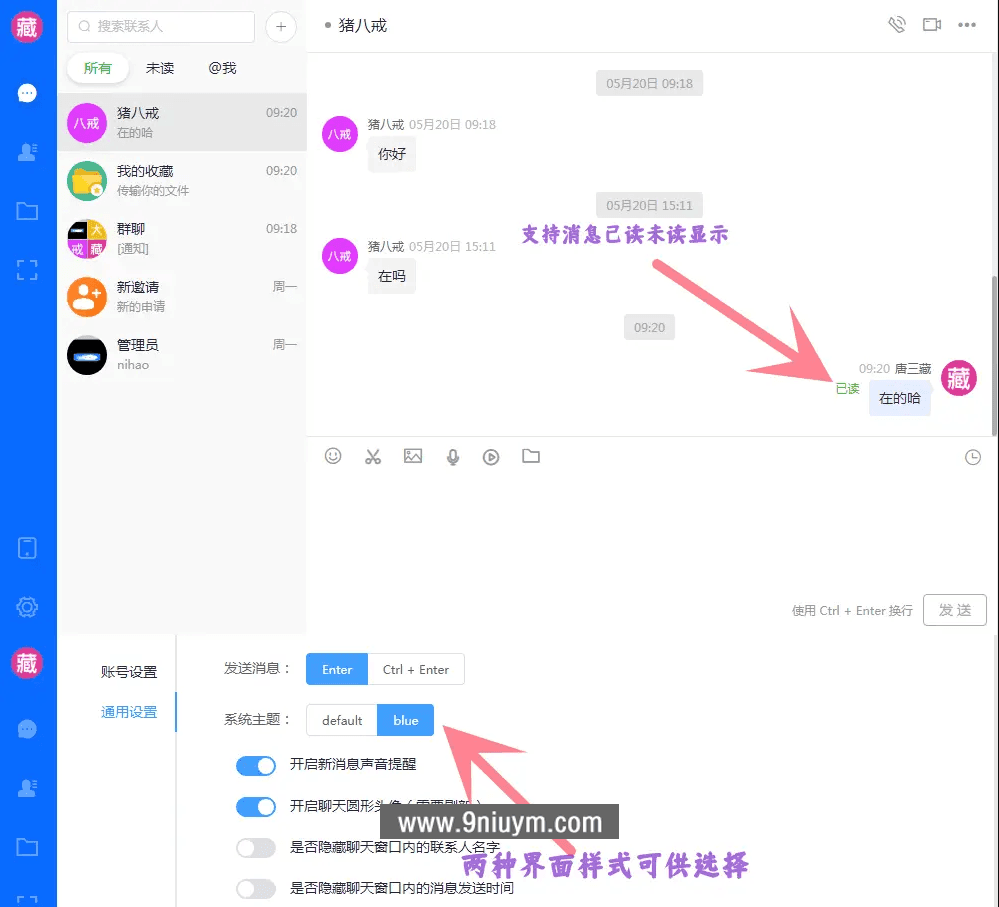Click the search contacts input field
The height and width of the screenshot is (907, 999).
(x=160, y=27)
